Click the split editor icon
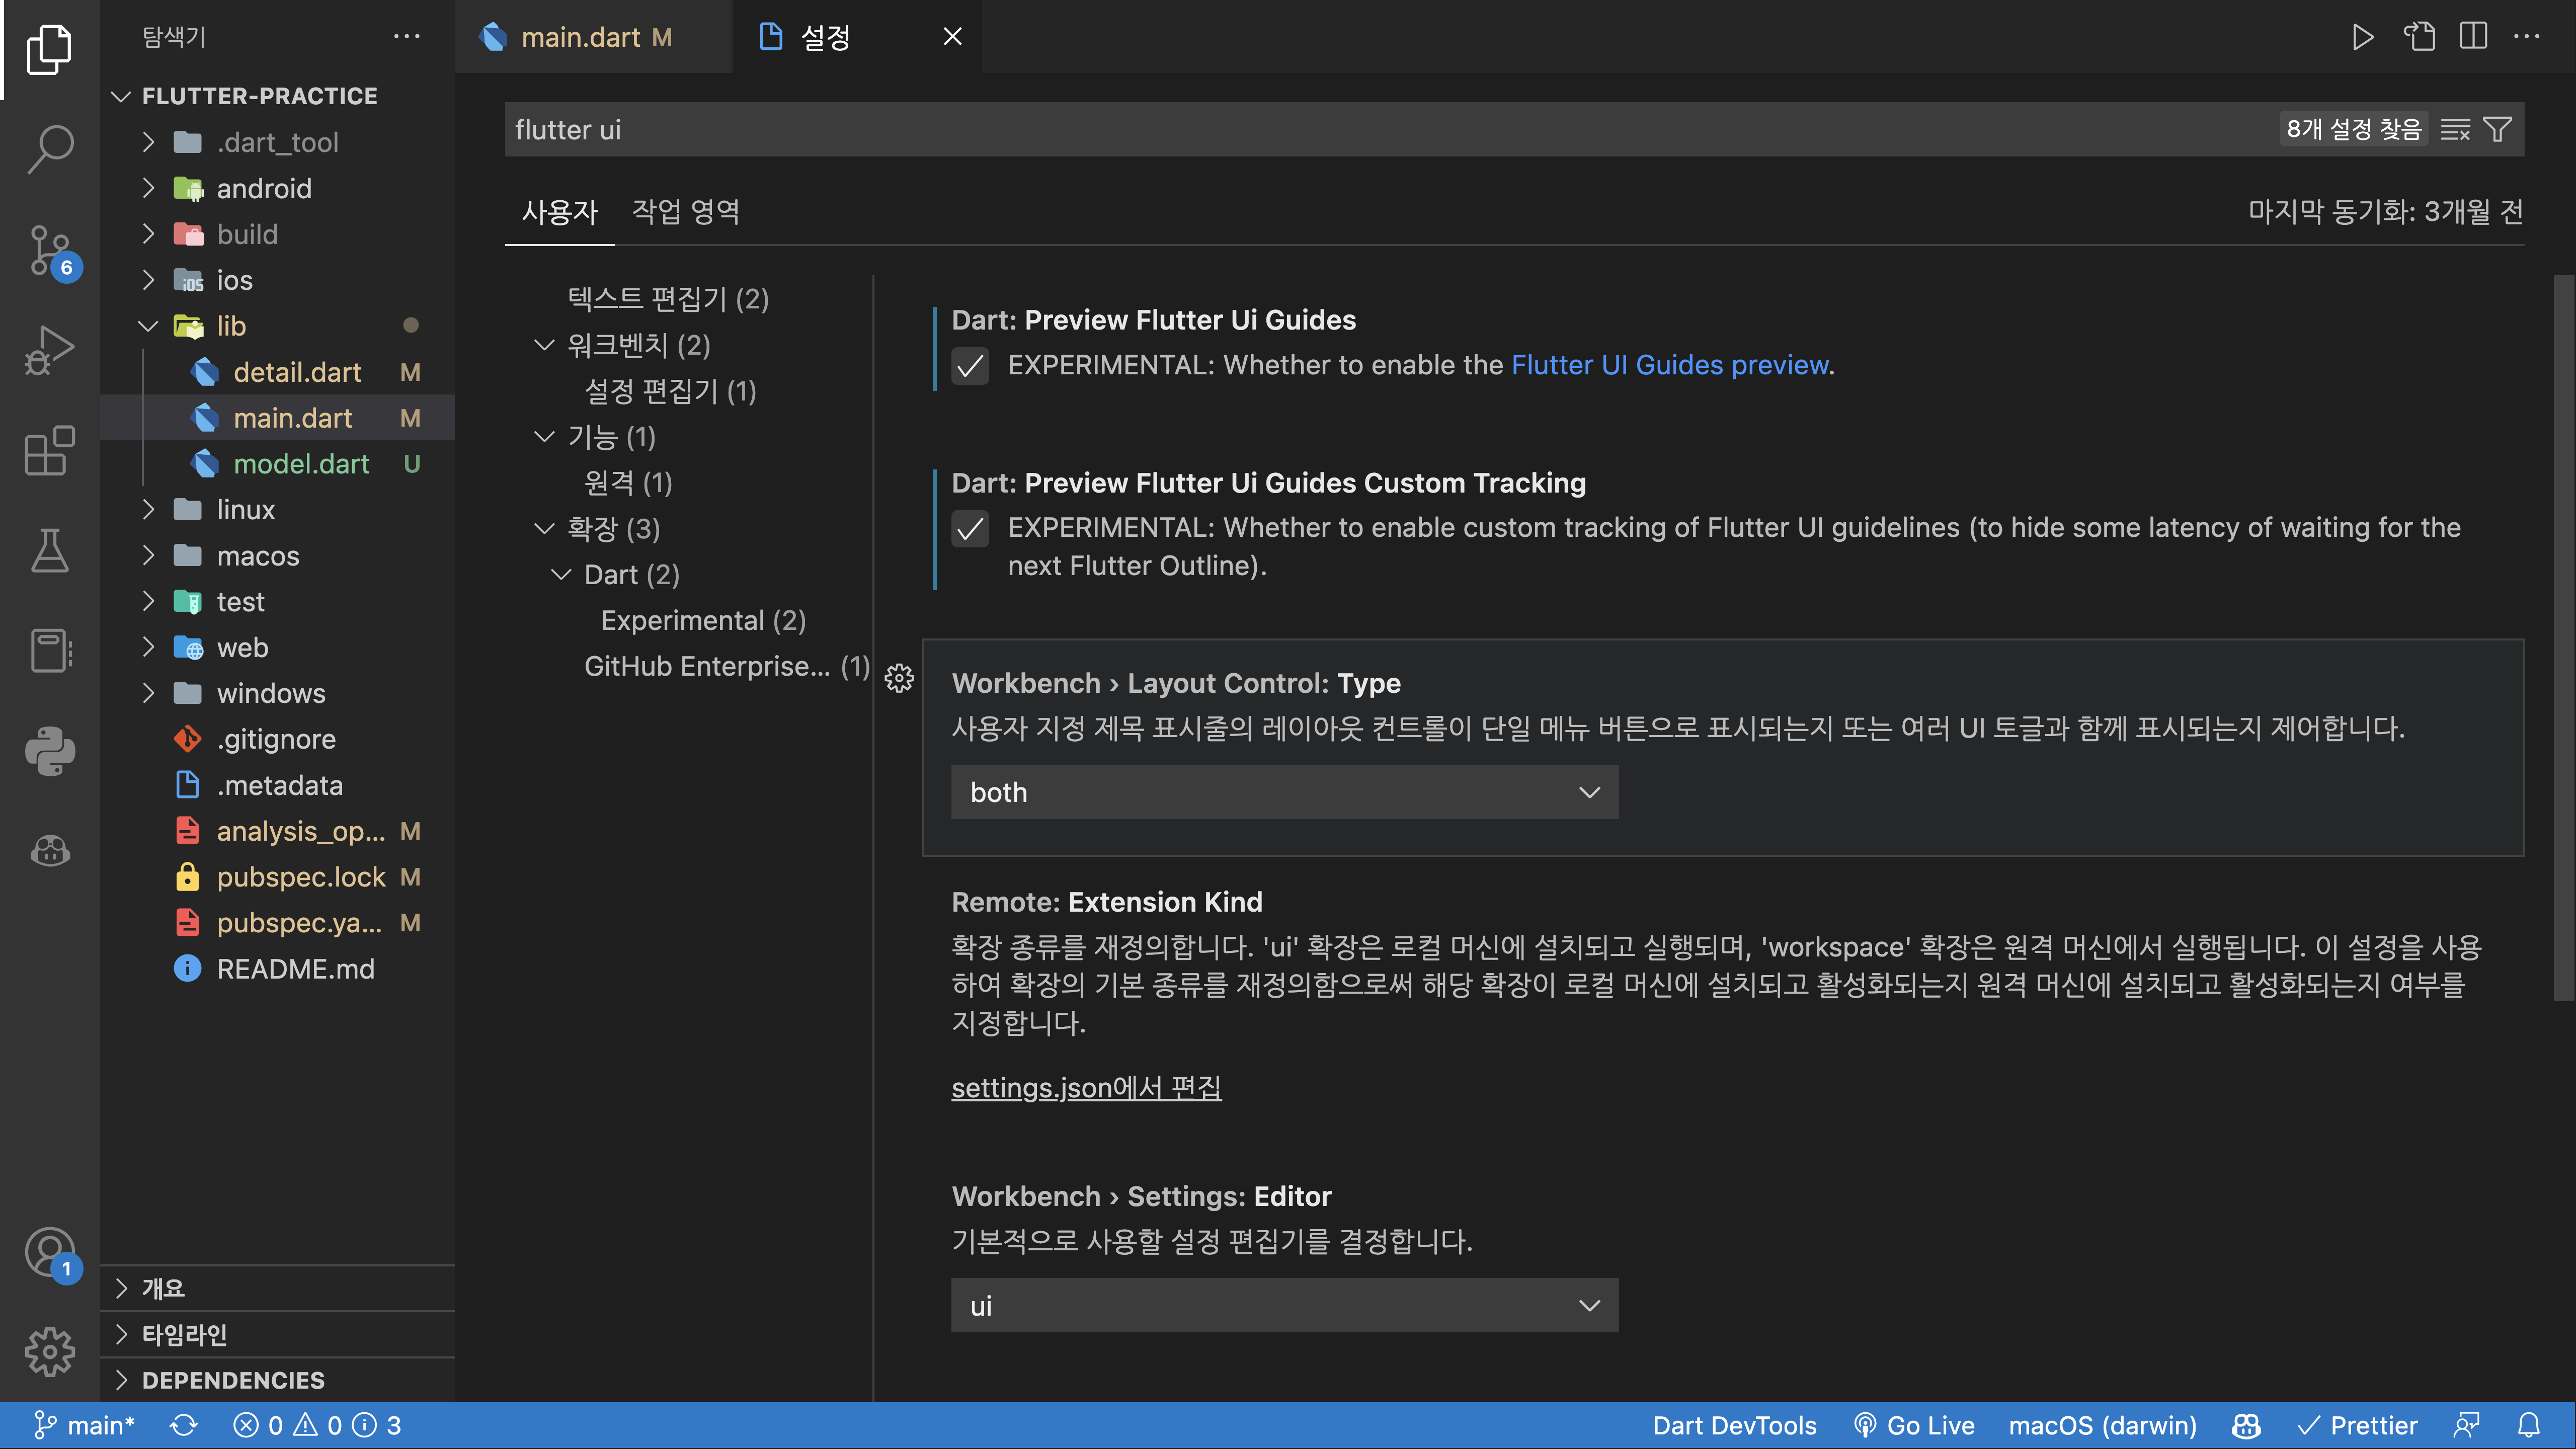Image resolution: width=2576 pixels, height=1449 pixels. (2473, 37)
